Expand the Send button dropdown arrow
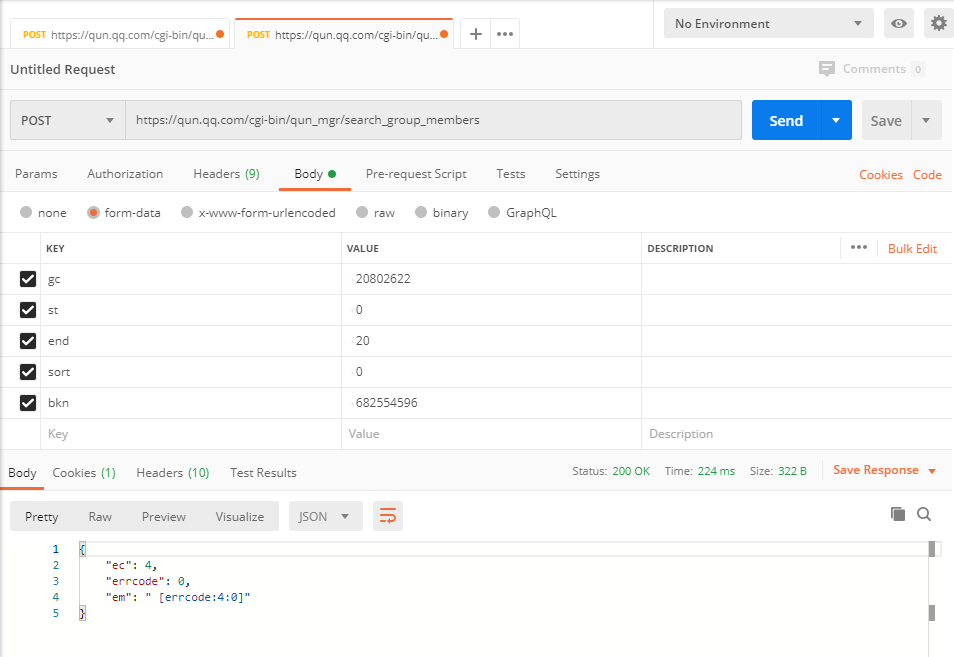The height and width of the screenshot is (657, 954). pos(836,120)
